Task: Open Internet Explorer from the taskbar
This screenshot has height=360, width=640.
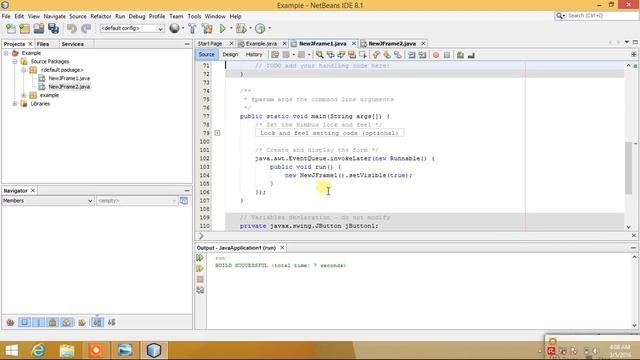Action: pos(39,350)
